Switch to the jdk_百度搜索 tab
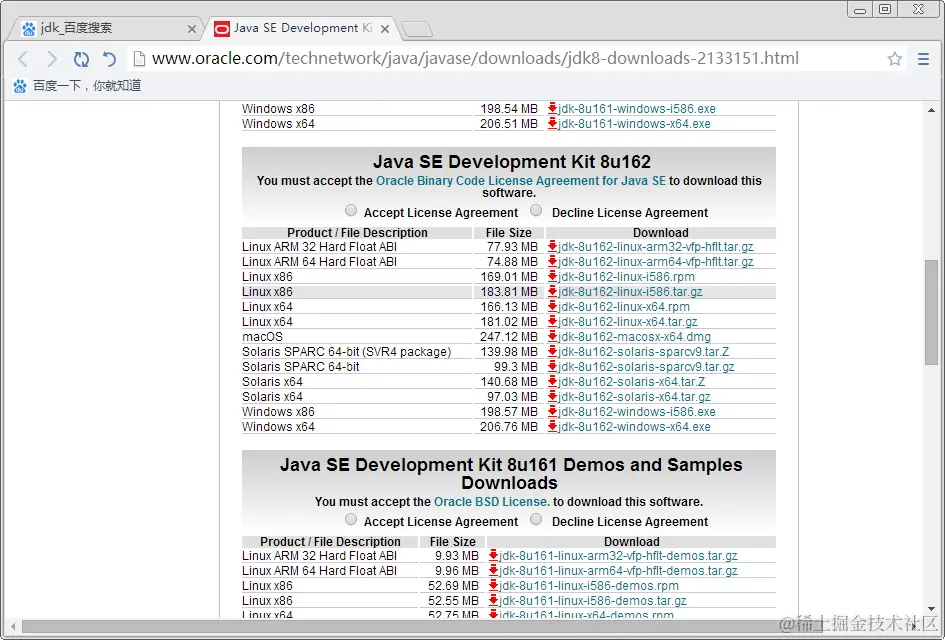 pyautogui.click(x=105, y=28)
